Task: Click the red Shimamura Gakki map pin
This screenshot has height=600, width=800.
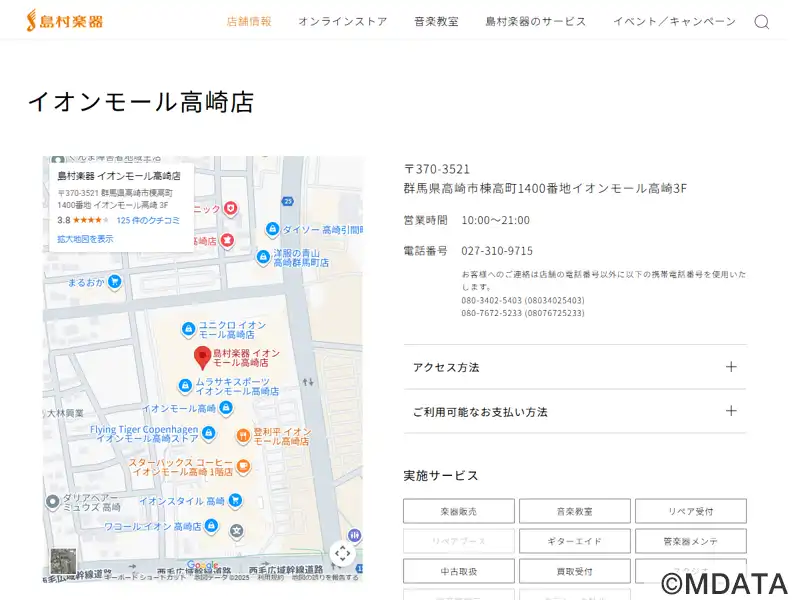Action: (x=201, y=357)
